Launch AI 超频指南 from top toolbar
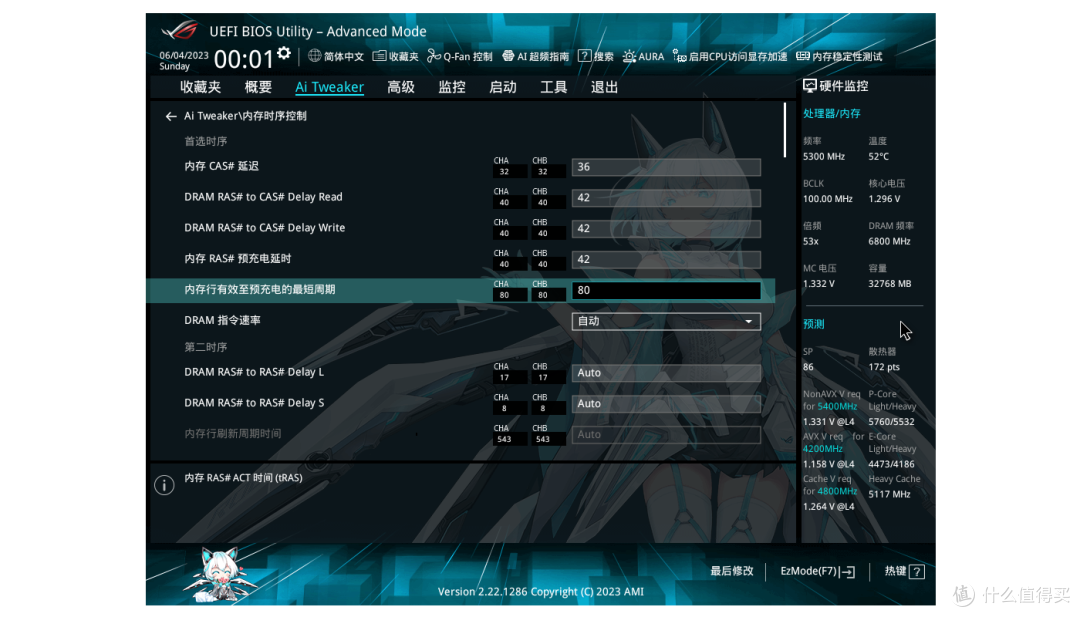This screenshot has width=1080, height=617. pyautogui.click(x=508, y=57)
